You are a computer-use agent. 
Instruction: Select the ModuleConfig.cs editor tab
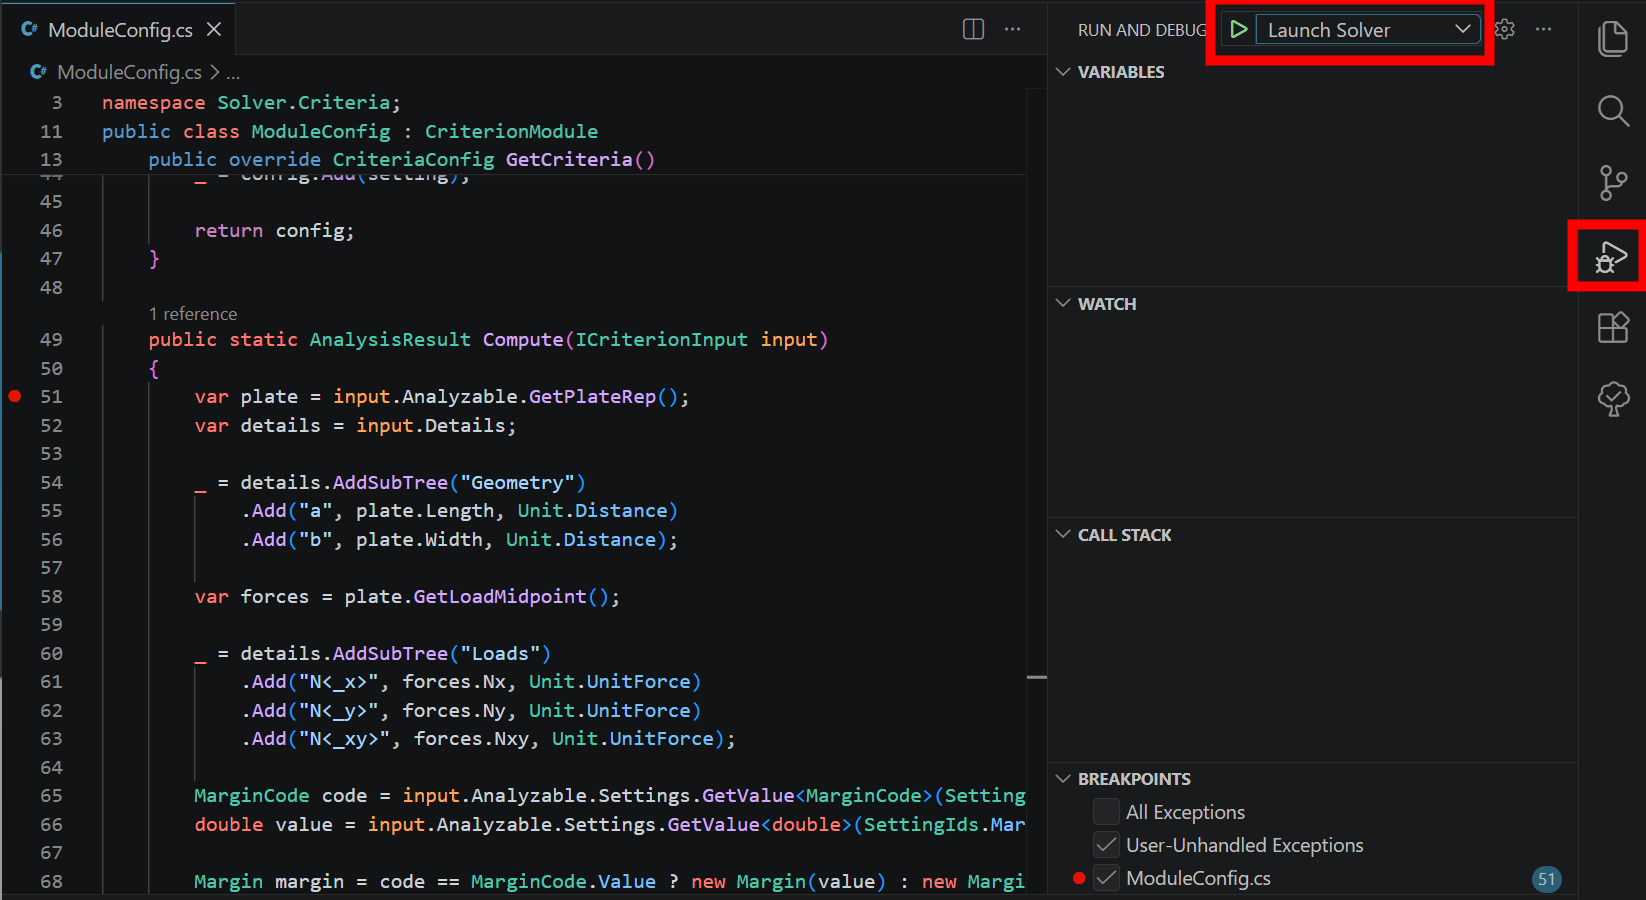pos(120,29)
